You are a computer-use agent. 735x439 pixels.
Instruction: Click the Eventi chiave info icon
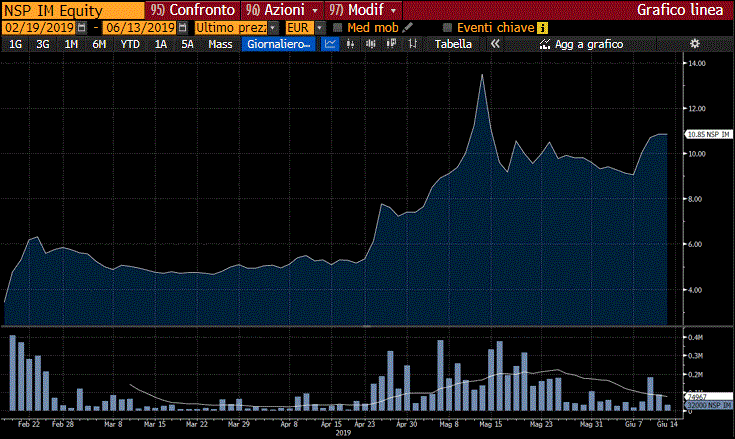click(x=542, y=28)
